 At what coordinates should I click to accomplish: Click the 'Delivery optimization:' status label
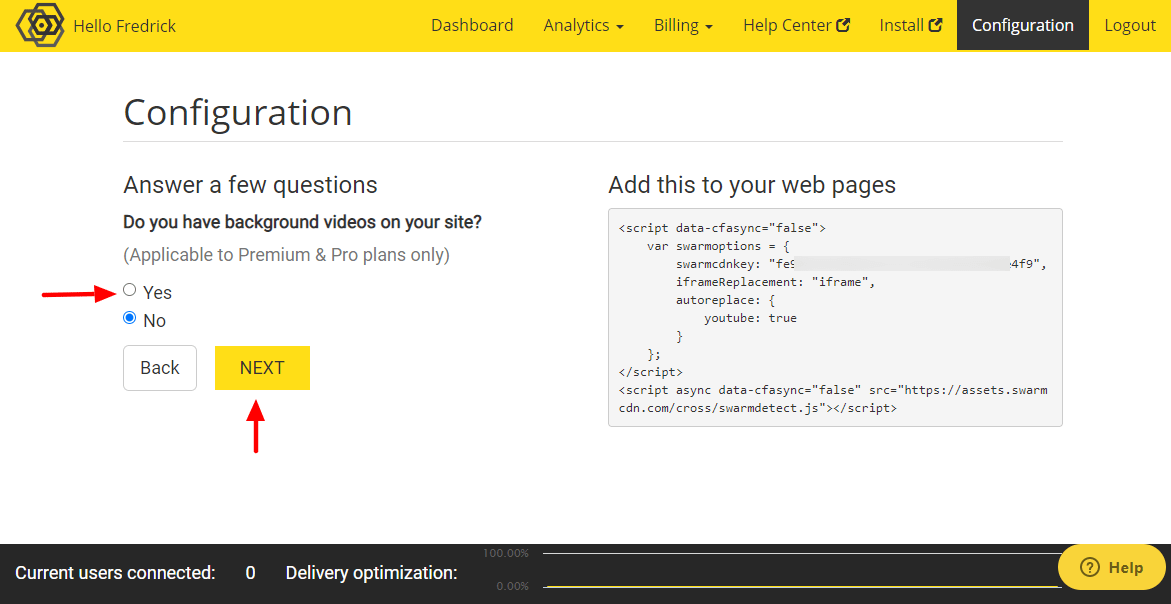371,573
